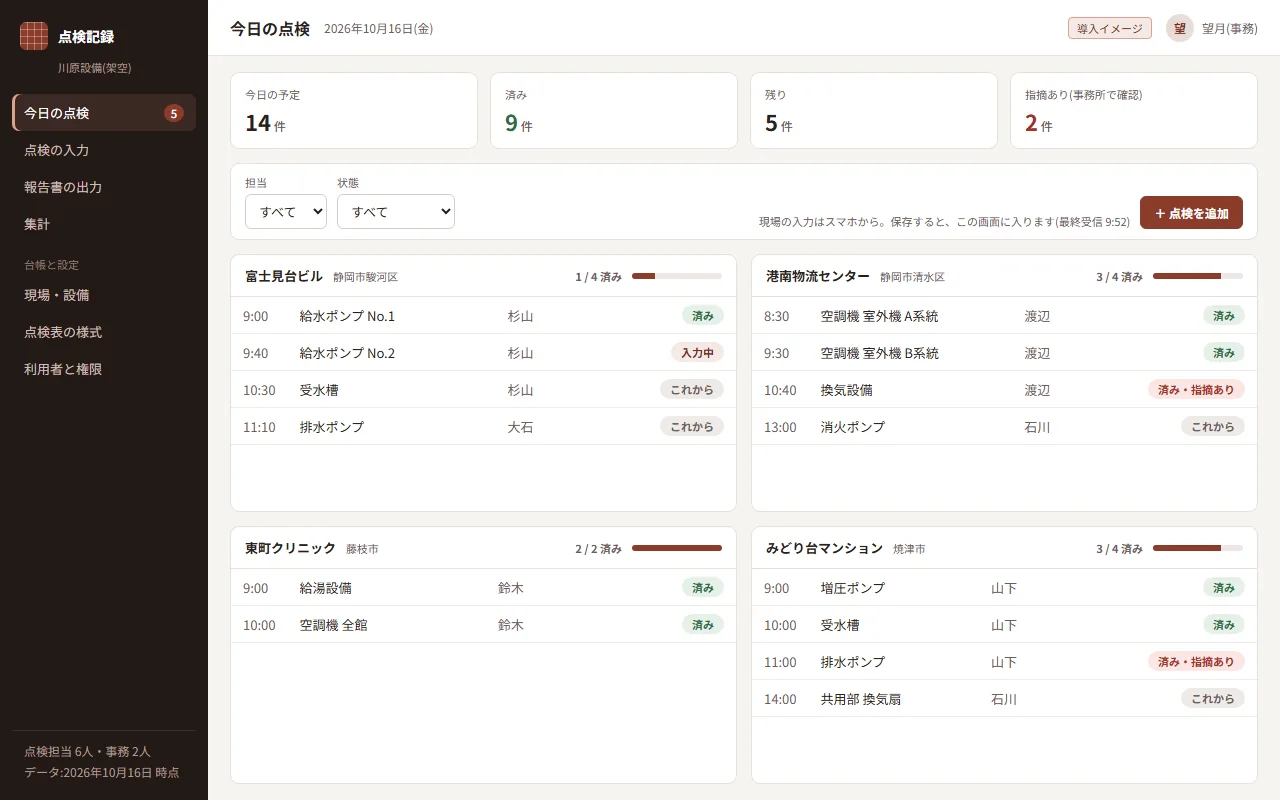The image size is (1280, 800).
Task: Click the 指摘あり 2件 card
Action: pos(1134,111)
